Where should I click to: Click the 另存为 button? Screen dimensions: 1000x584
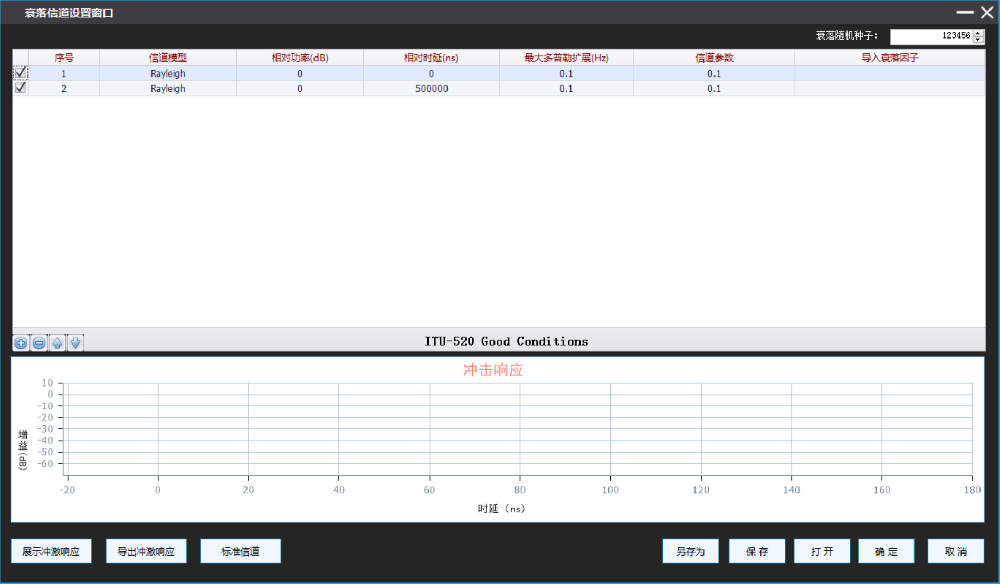click(690, 551)
